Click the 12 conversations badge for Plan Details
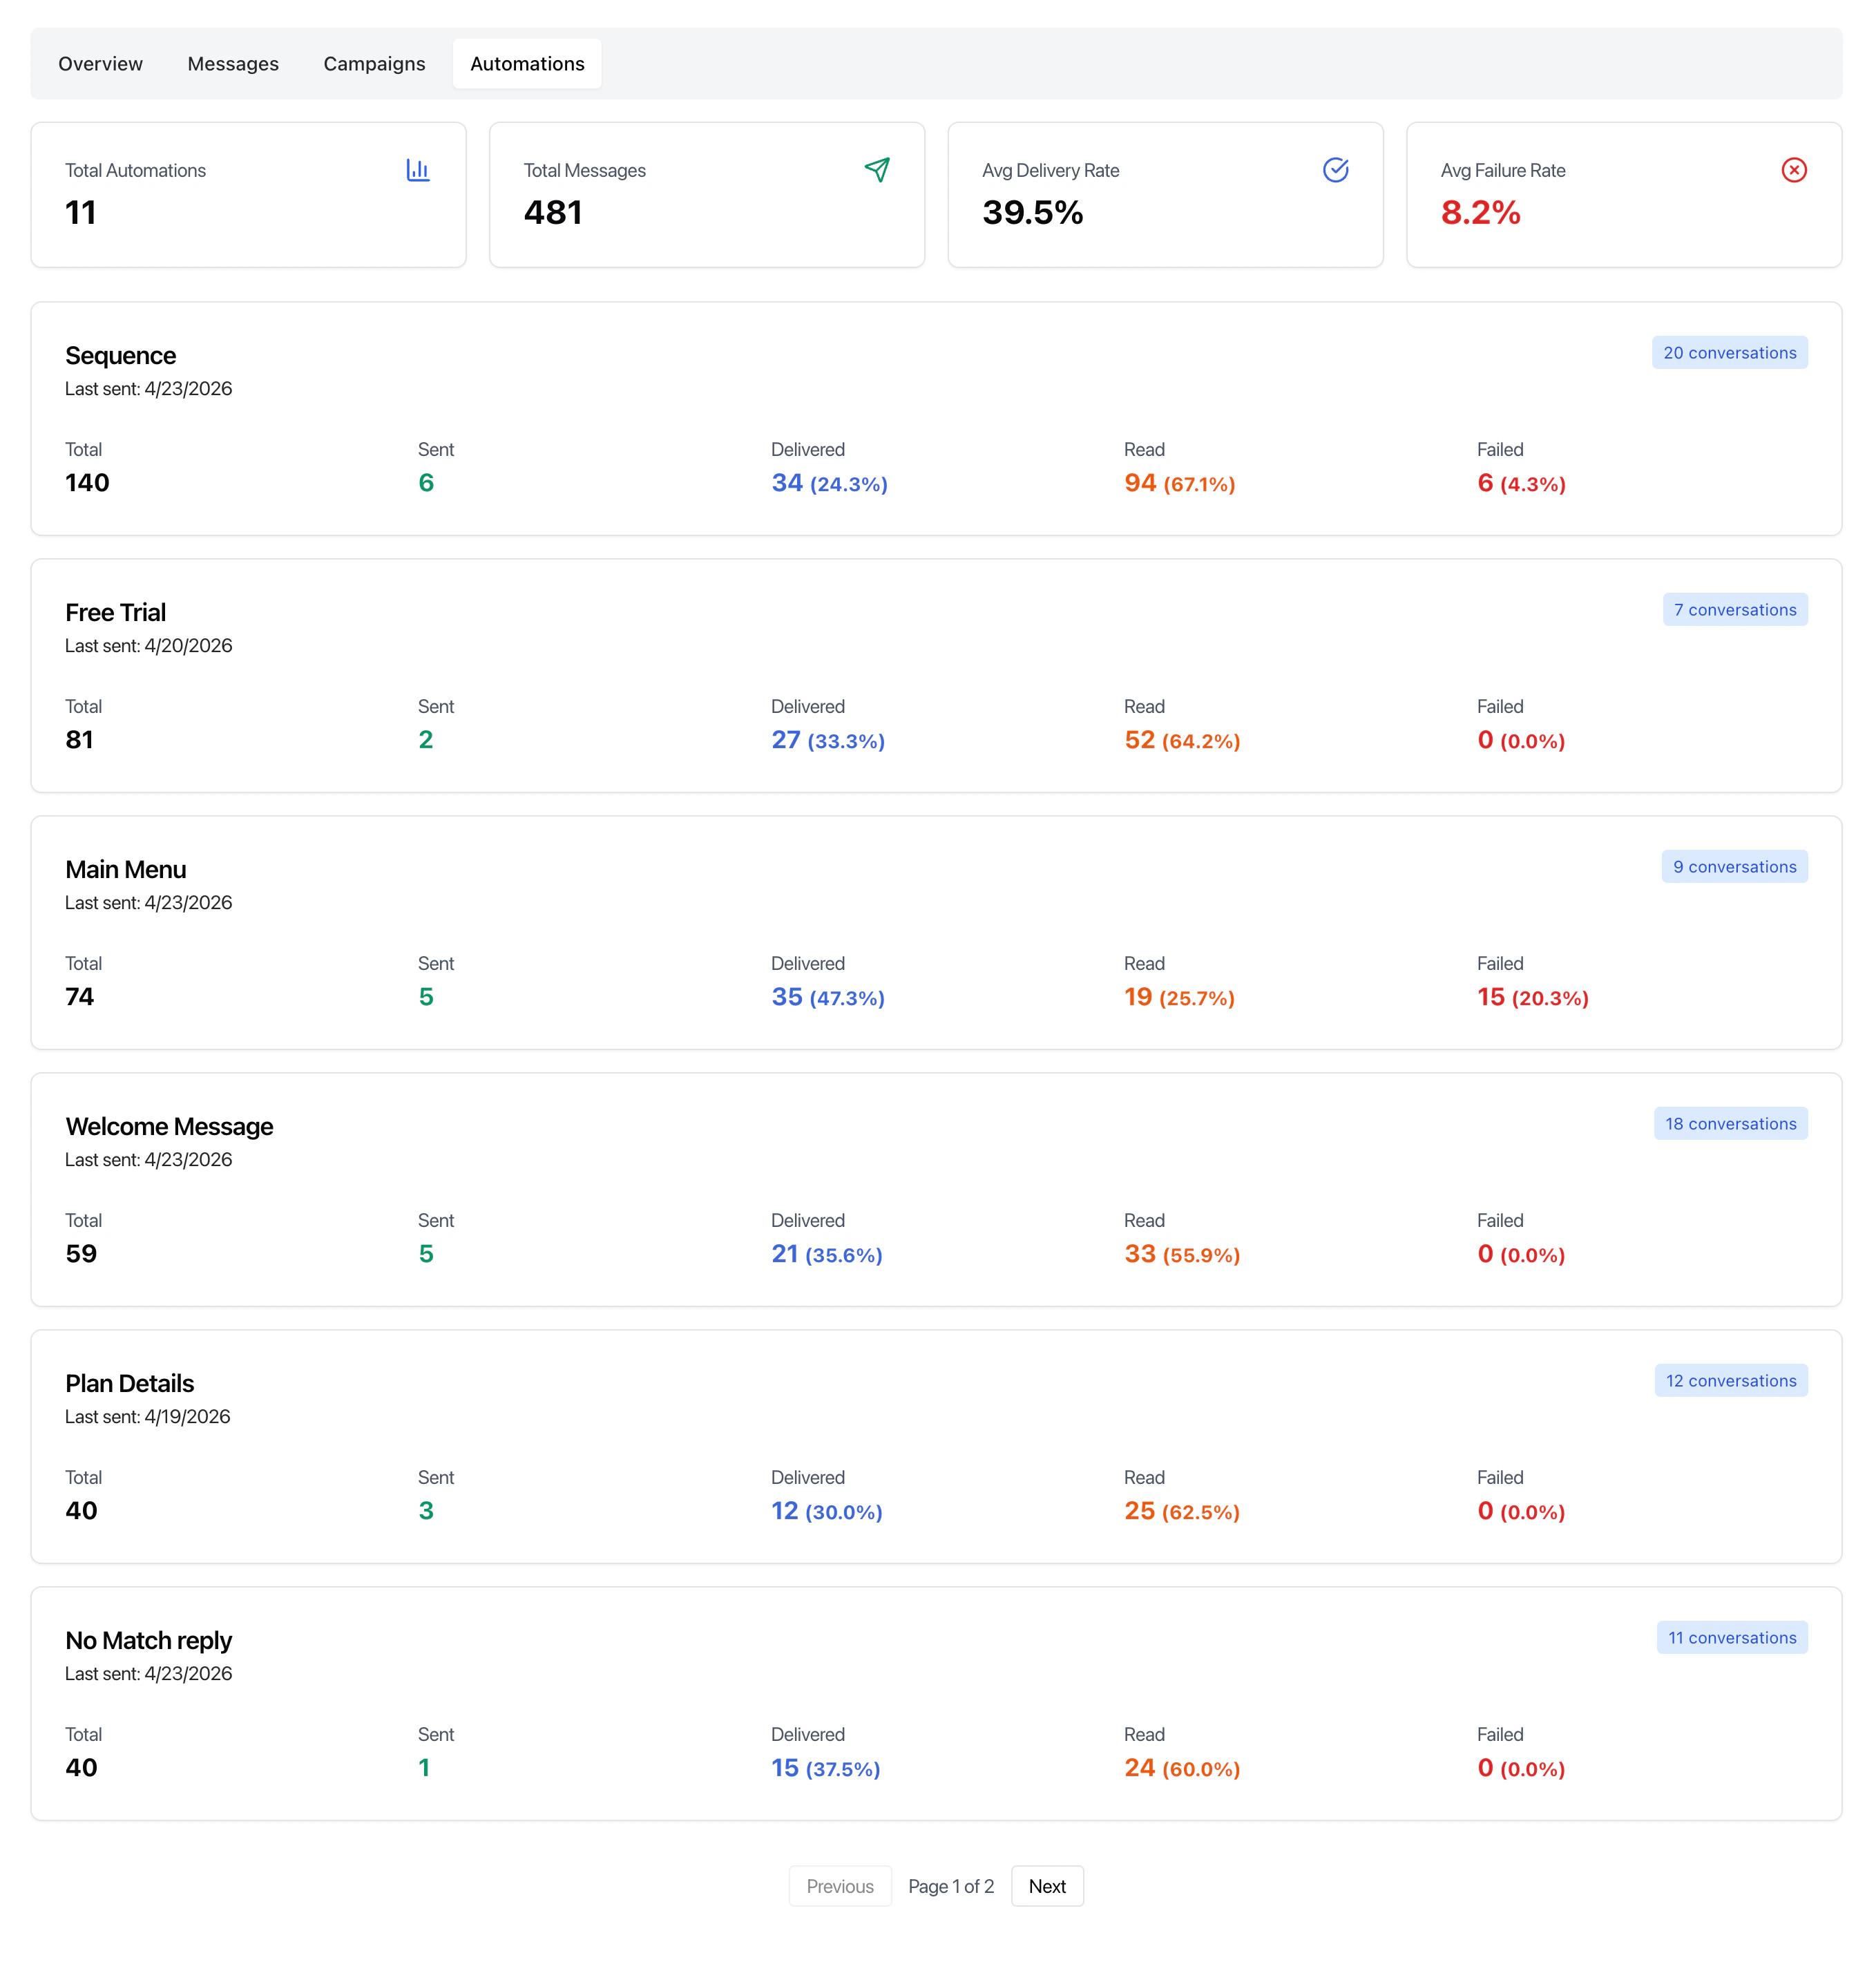Screen dimensions: 1876x1962 point(1730,1381)
